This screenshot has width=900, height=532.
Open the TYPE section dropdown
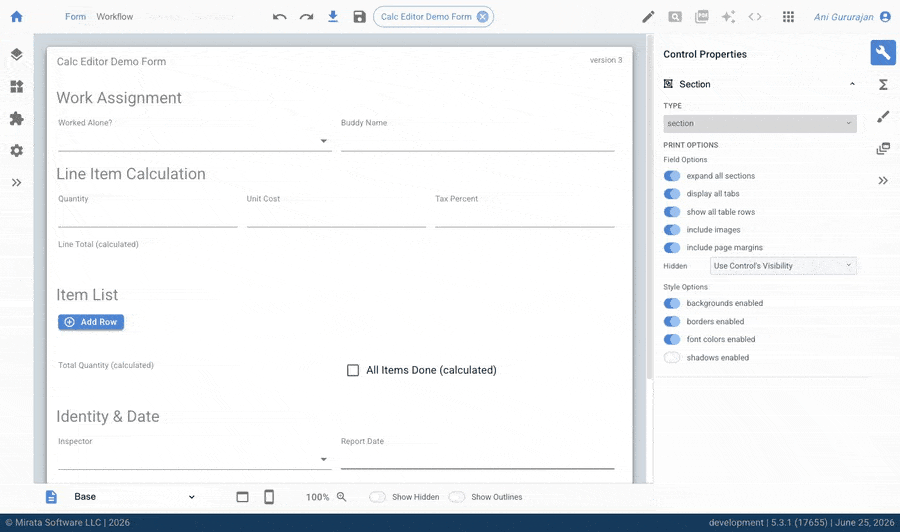[x=760, y=123]
